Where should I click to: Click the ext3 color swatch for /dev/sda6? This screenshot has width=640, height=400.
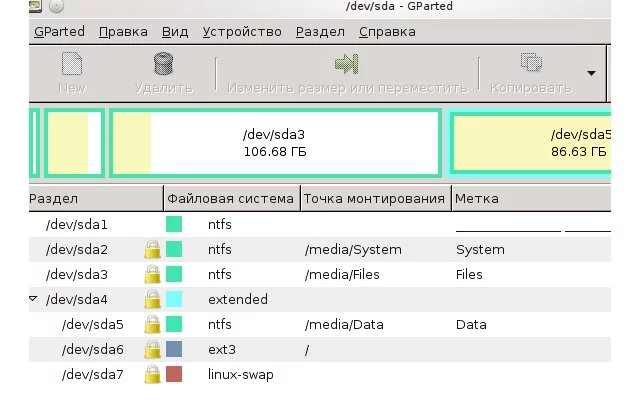(x=174, y=349)
